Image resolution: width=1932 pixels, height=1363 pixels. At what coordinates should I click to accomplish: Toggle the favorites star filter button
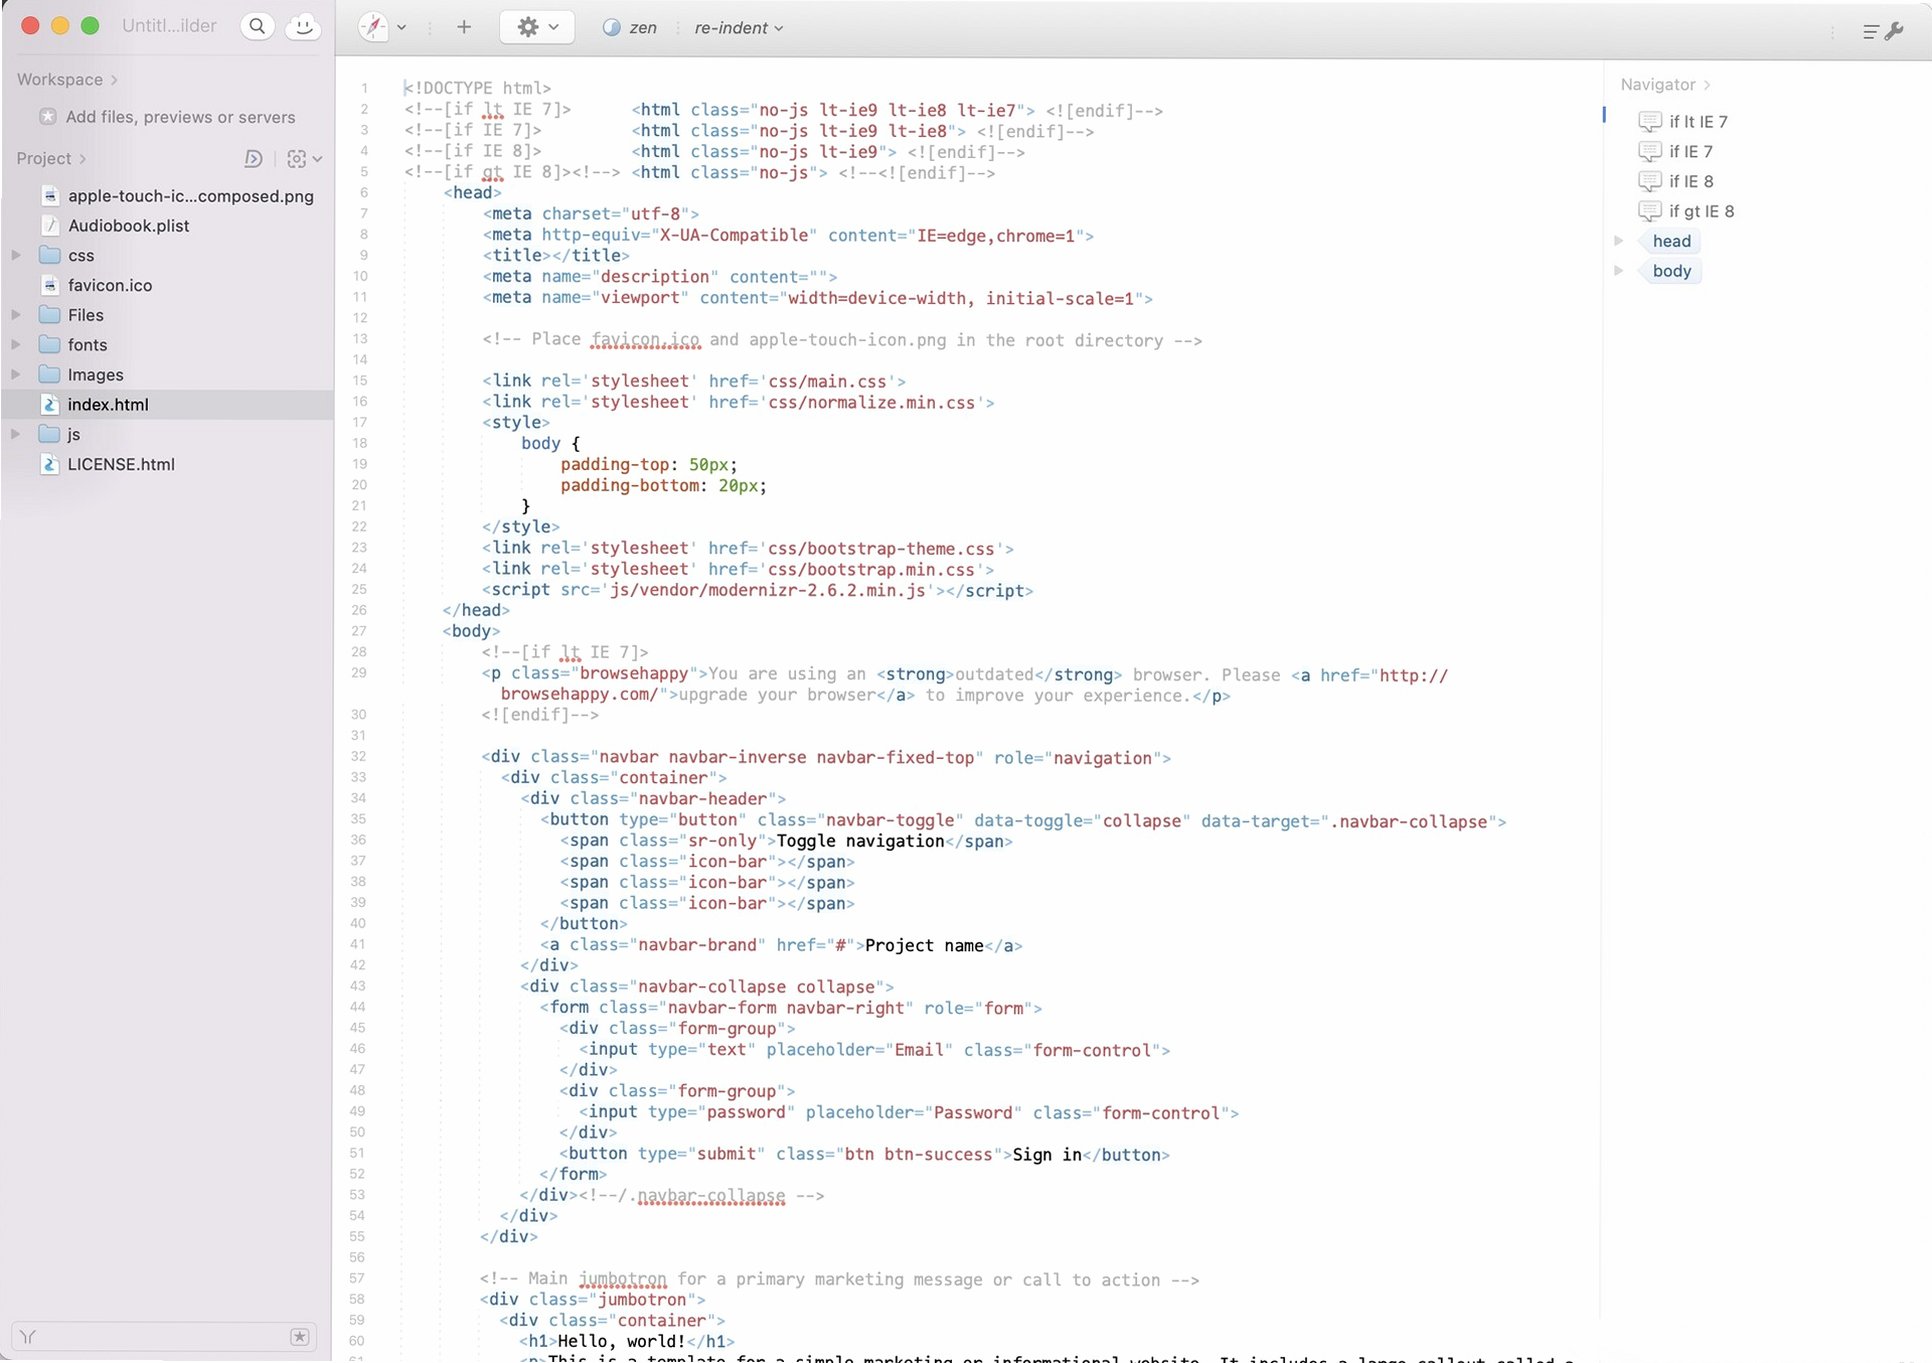[299, 1337]
